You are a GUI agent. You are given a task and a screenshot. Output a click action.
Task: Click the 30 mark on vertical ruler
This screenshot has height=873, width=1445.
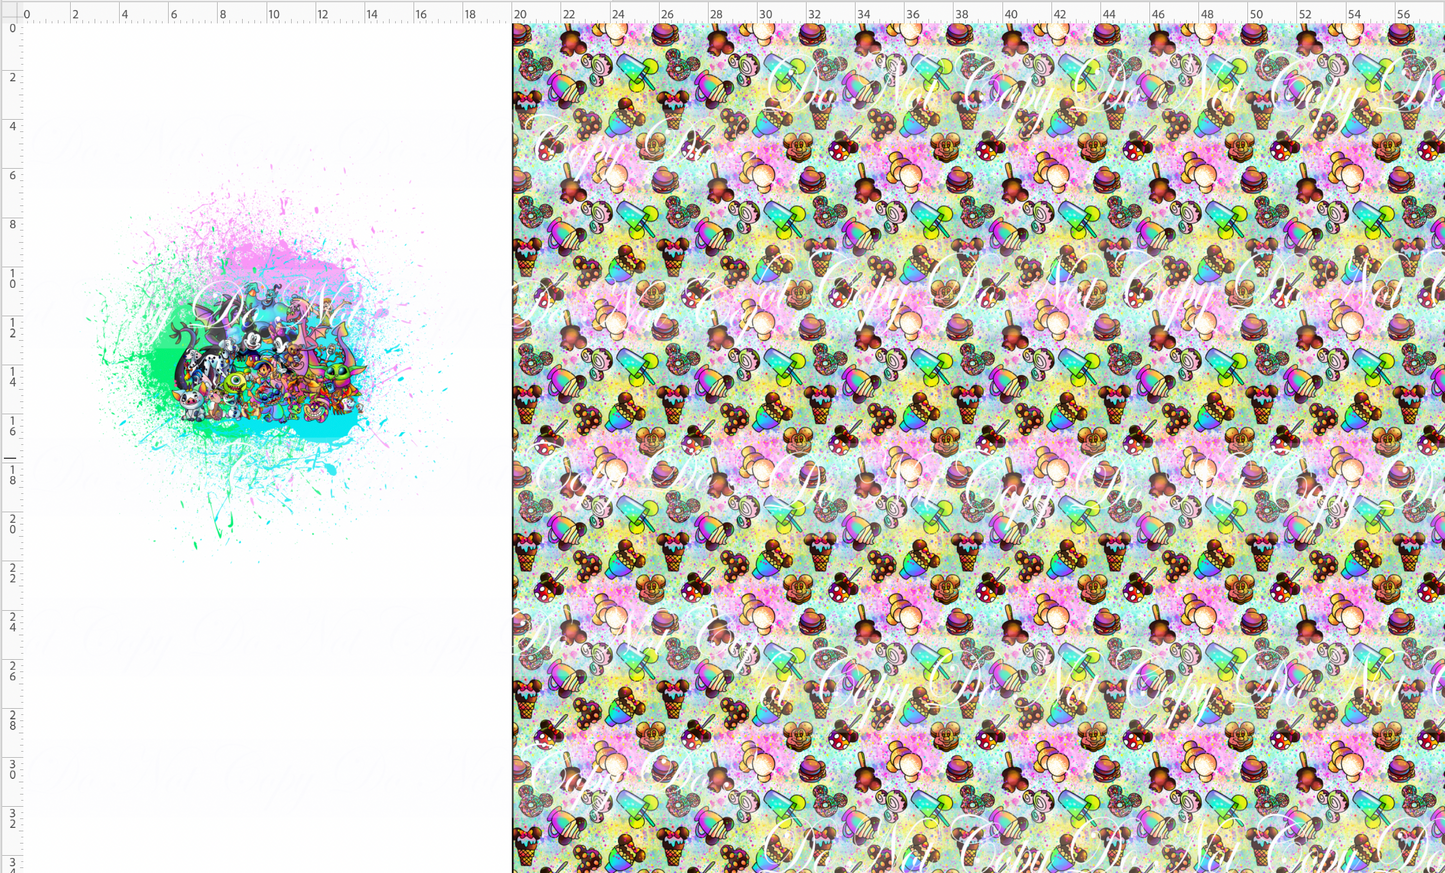[x=12, y=768]
